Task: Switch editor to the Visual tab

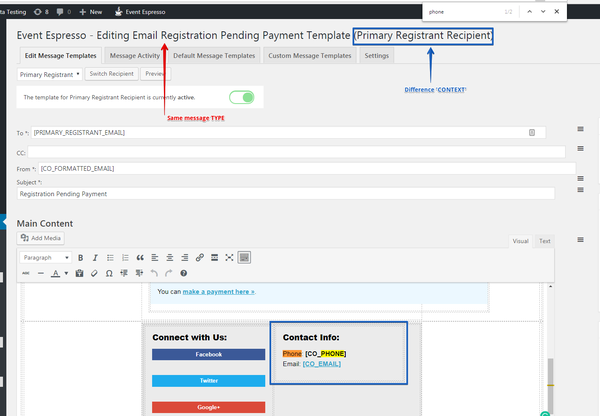Action: pyautogui.click(x=520, y=241)
